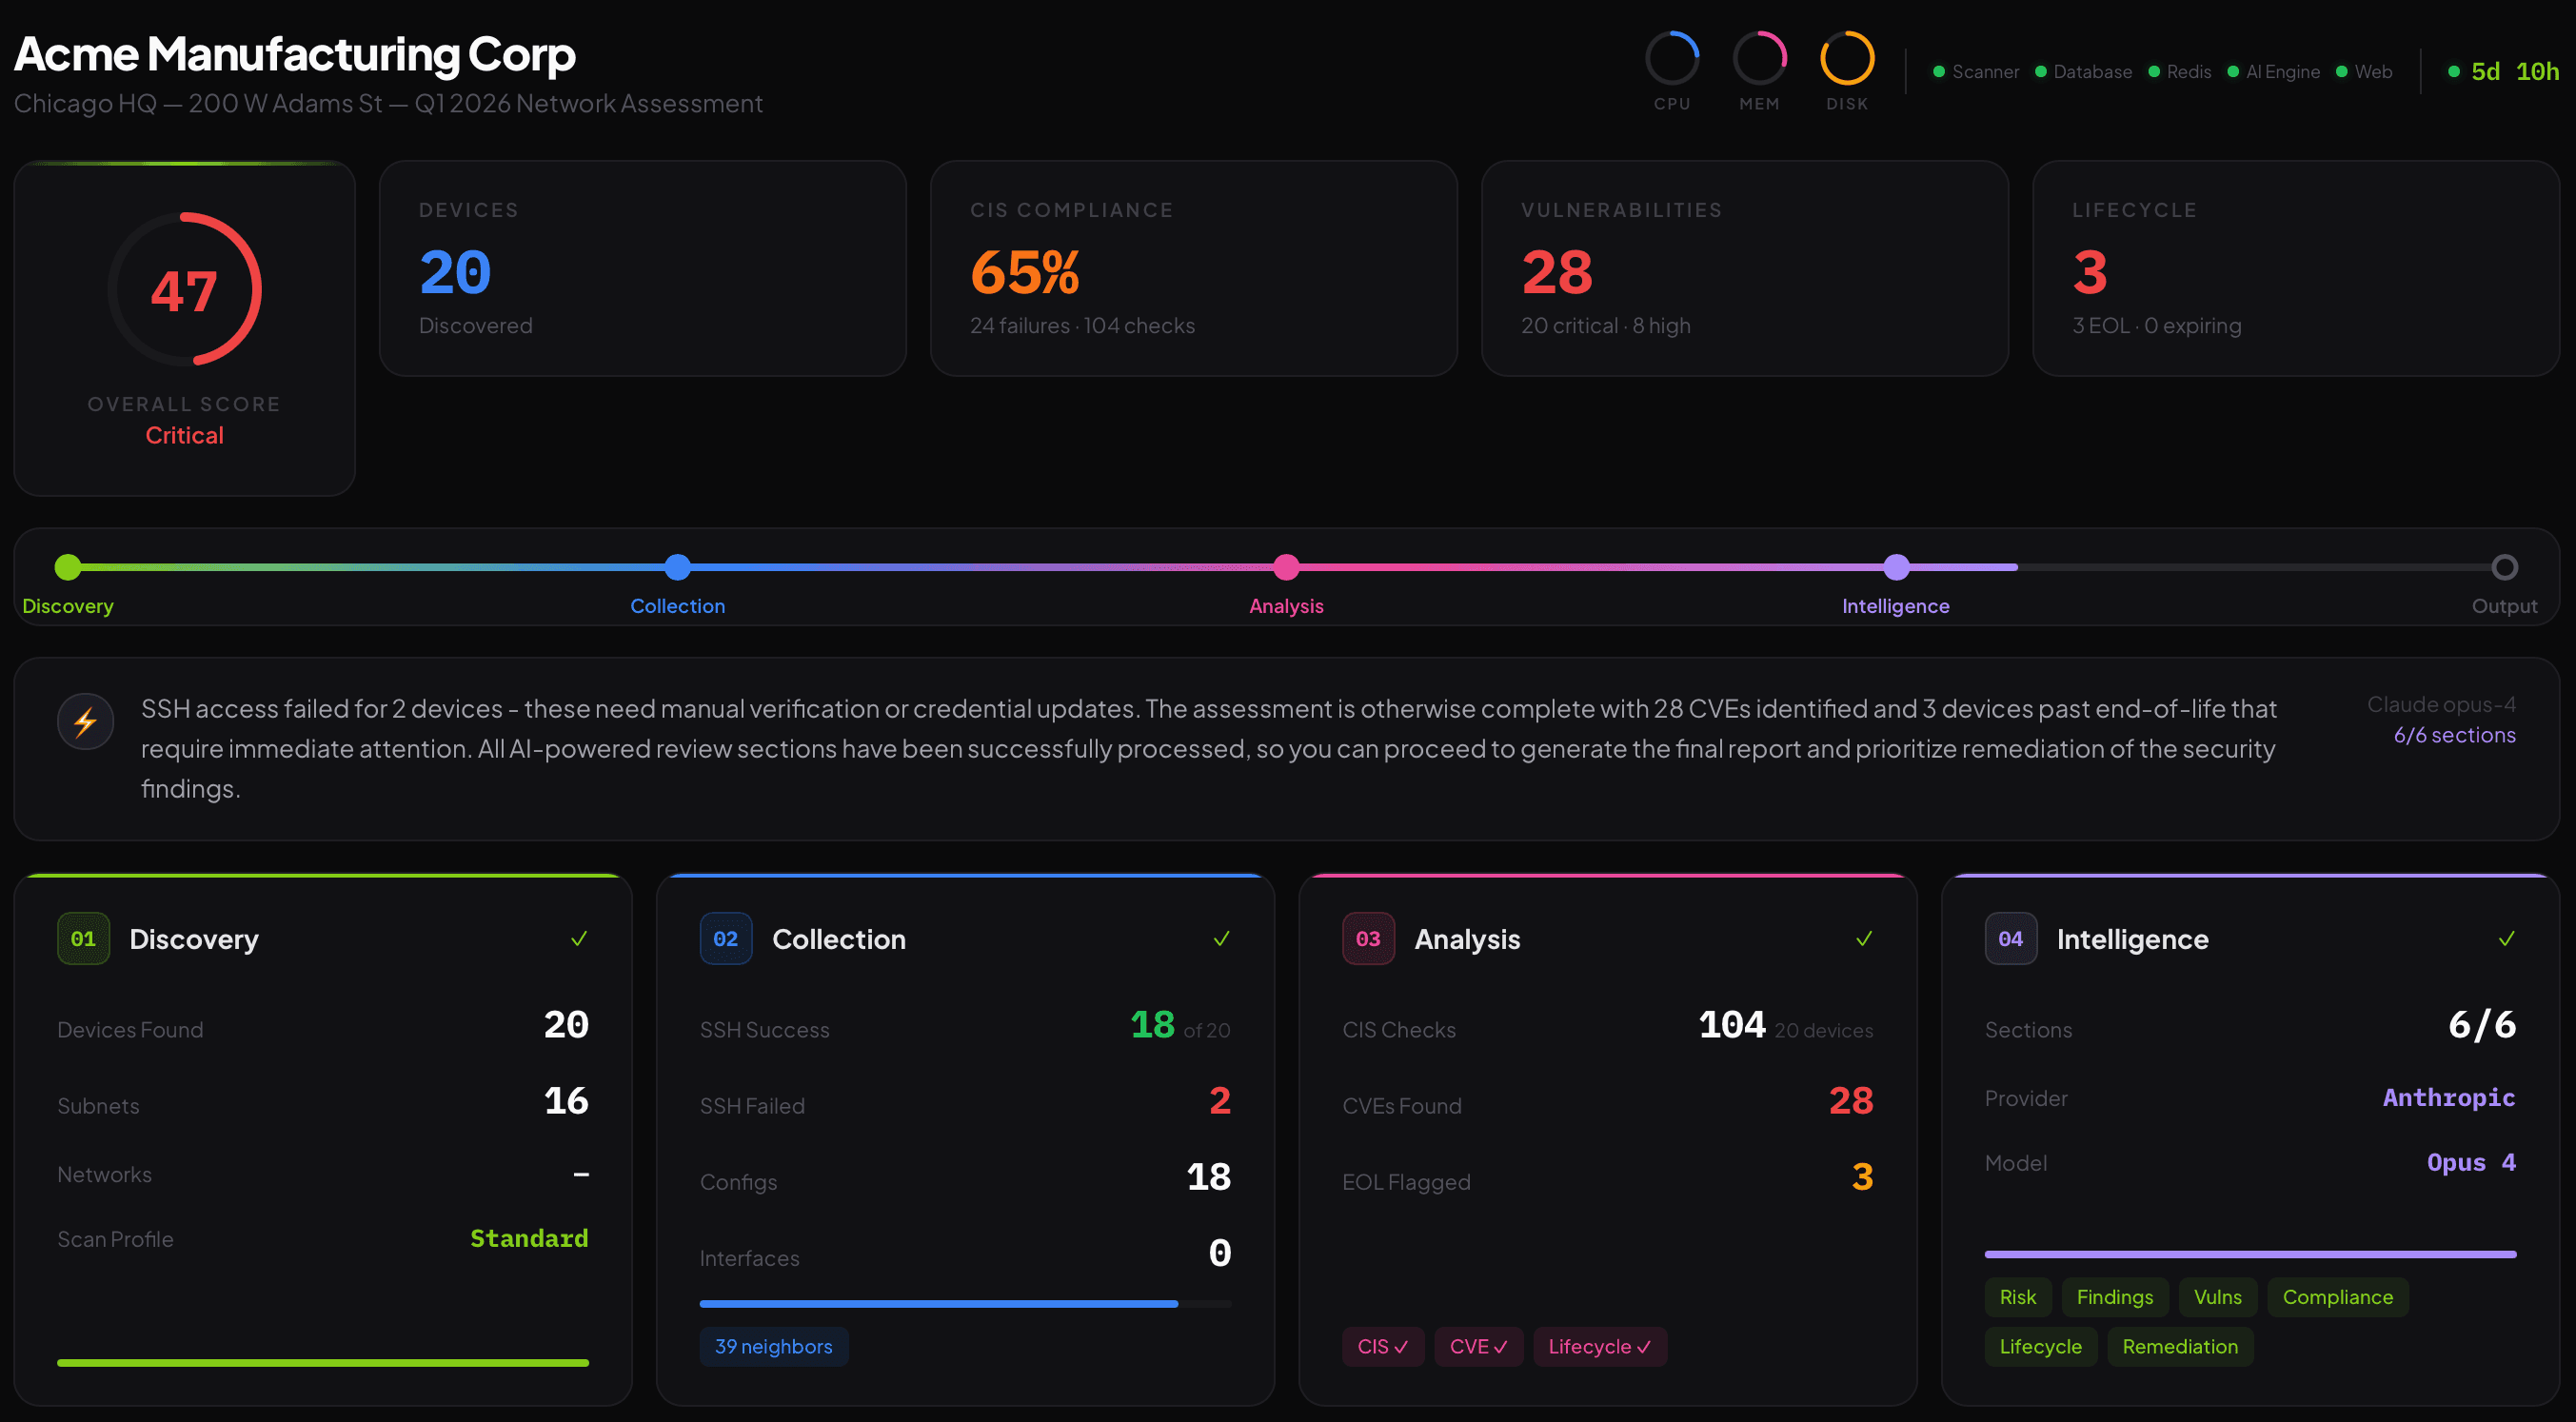Select the Intelligence stage in the pipeline
2576x1422 pixels.
point(1896,566)
